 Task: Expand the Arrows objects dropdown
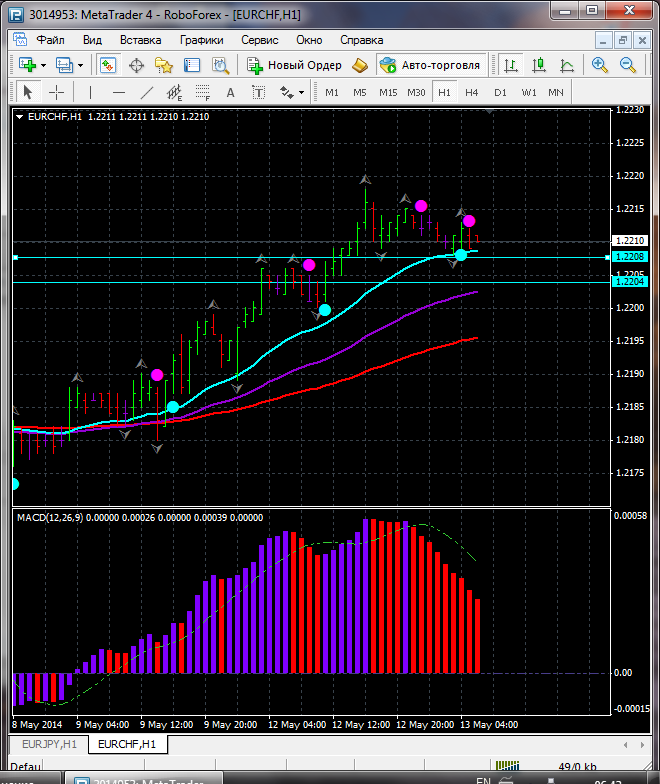[x=299, y=92]
